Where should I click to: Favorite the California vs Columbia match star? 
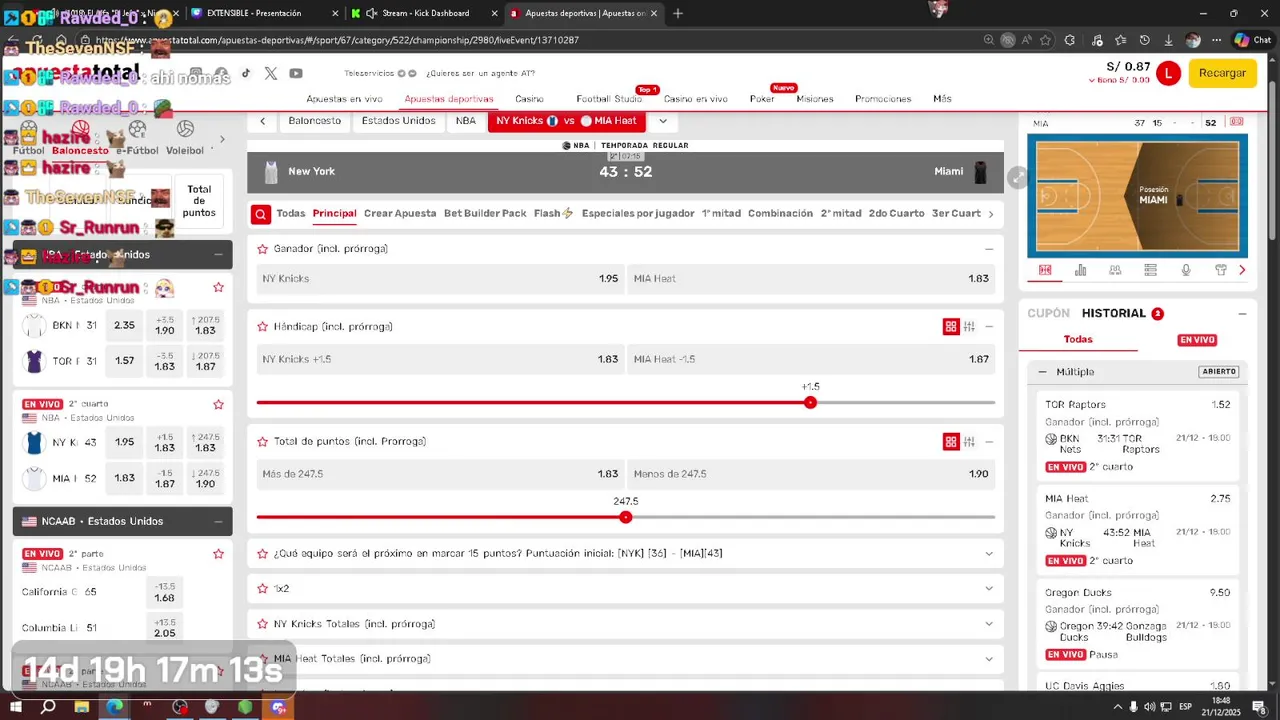point(218,554)
